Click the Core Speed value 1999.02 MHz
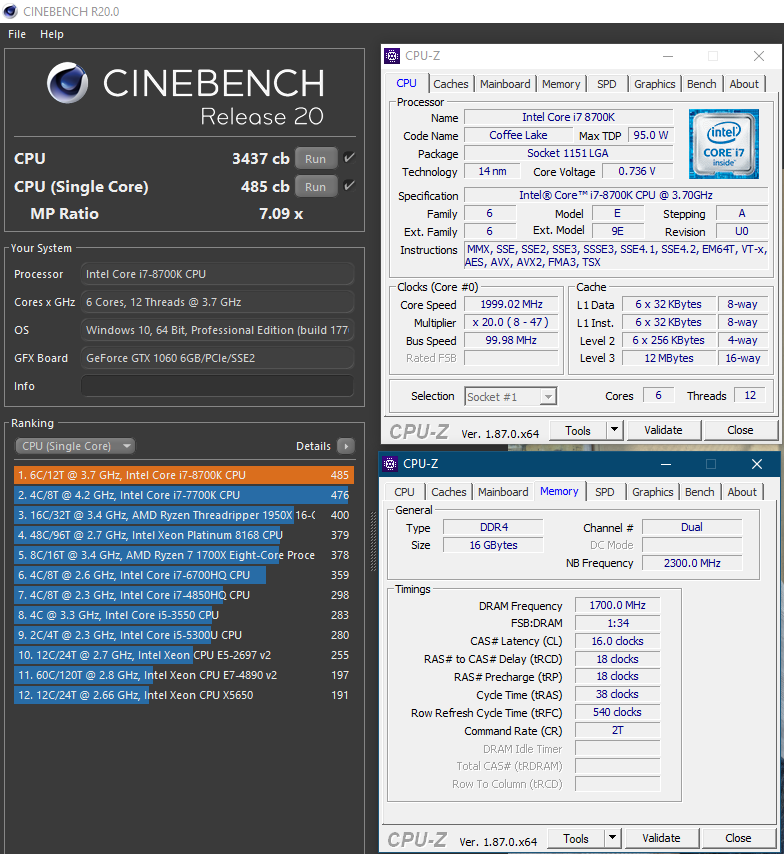784x854 pixels. point(511,304)
